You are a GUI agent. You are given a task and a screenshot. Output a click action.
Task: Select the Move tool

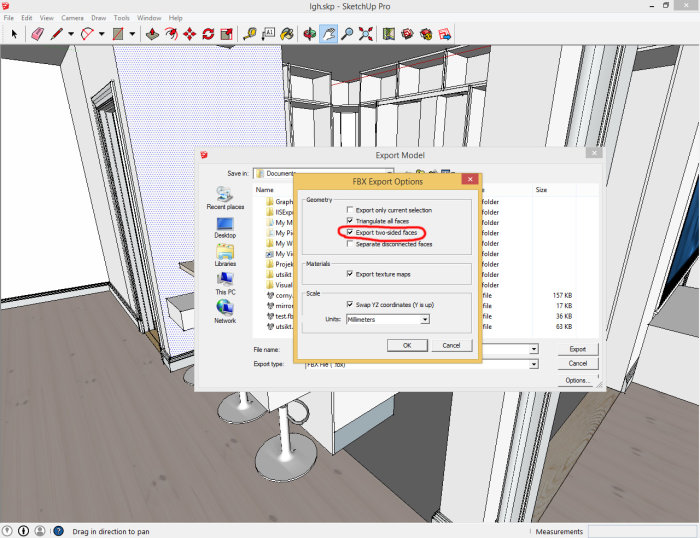pos(190,34)
